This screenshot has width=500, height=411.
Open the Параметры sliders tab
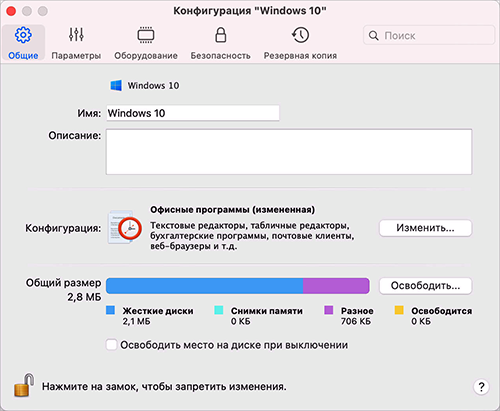[76, 43]
